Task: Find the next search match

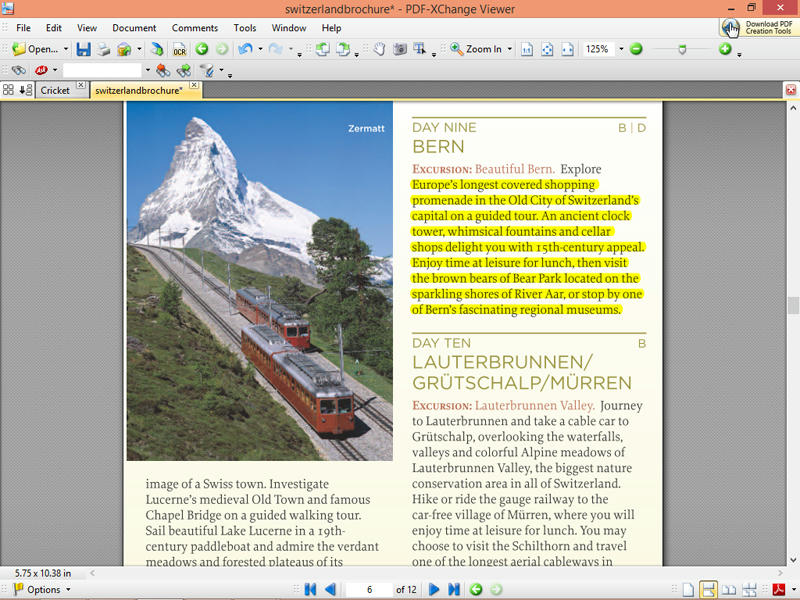Action: click(x=184, y=70)
